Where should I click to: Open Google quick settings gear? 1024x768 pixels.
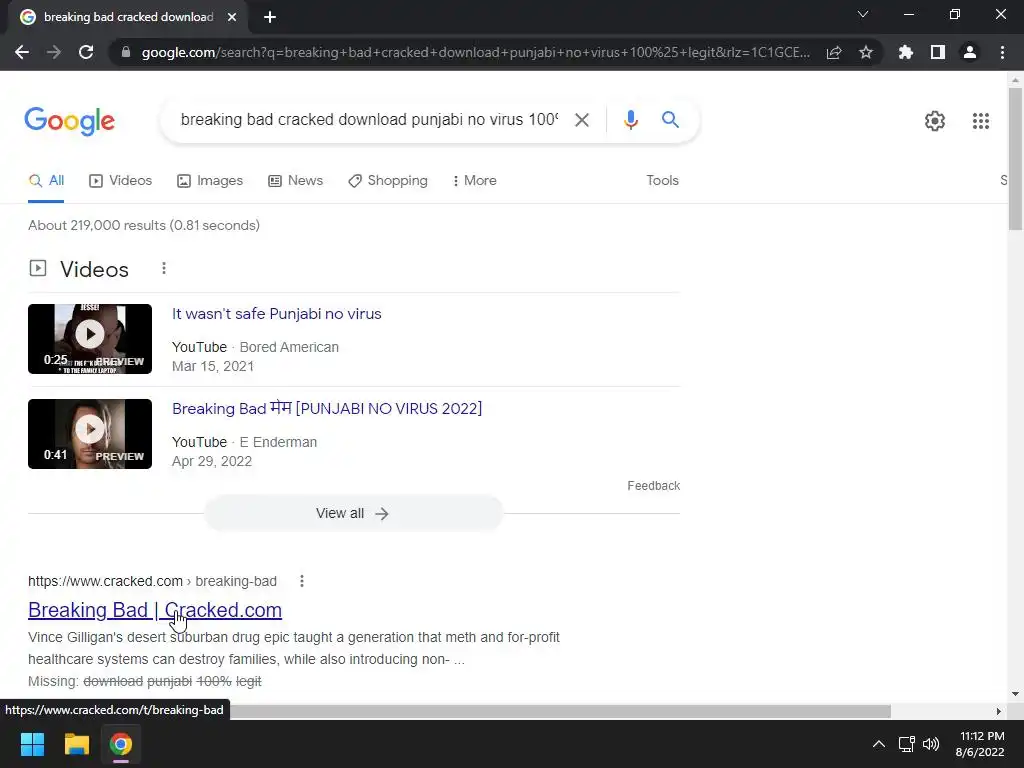click(935, 121)
